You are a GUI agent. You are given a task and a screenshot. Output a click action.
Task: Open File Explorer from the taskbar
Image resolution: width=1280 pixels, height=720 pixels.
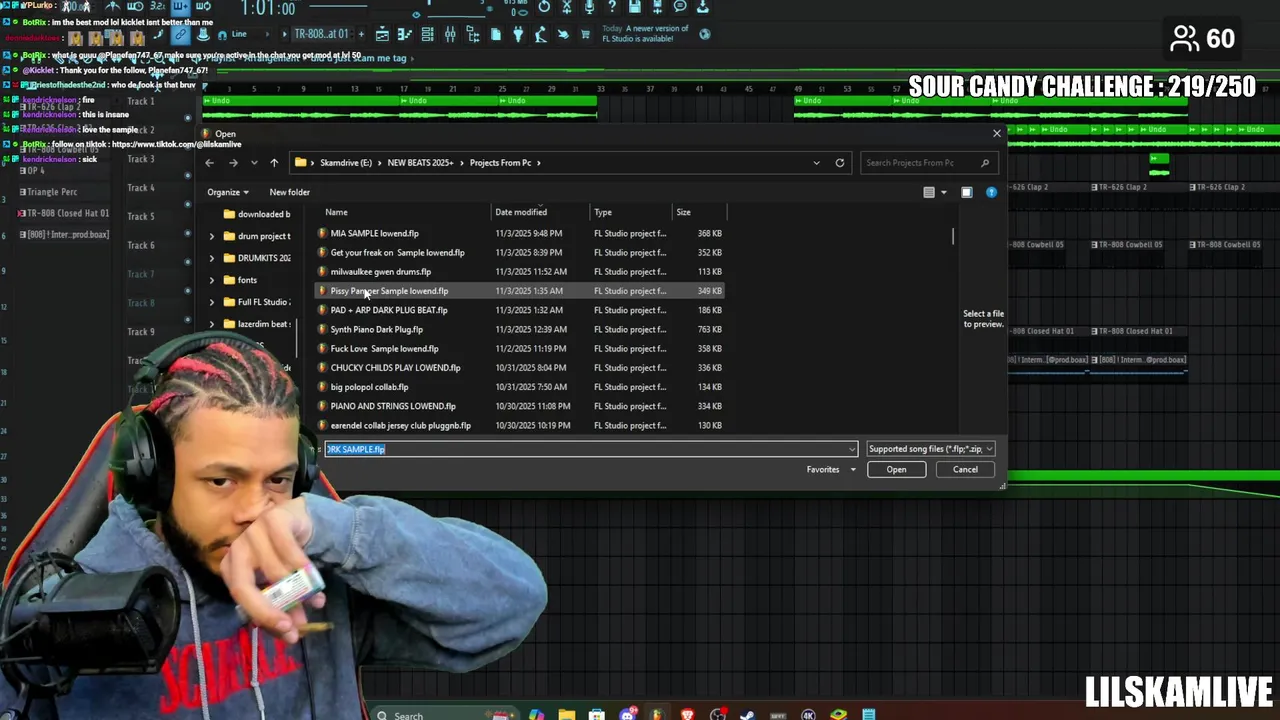pos(567,714)
